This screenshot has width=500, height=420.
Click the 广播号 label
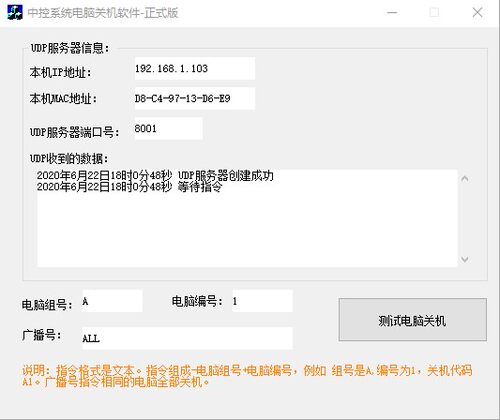pos(42,335)
